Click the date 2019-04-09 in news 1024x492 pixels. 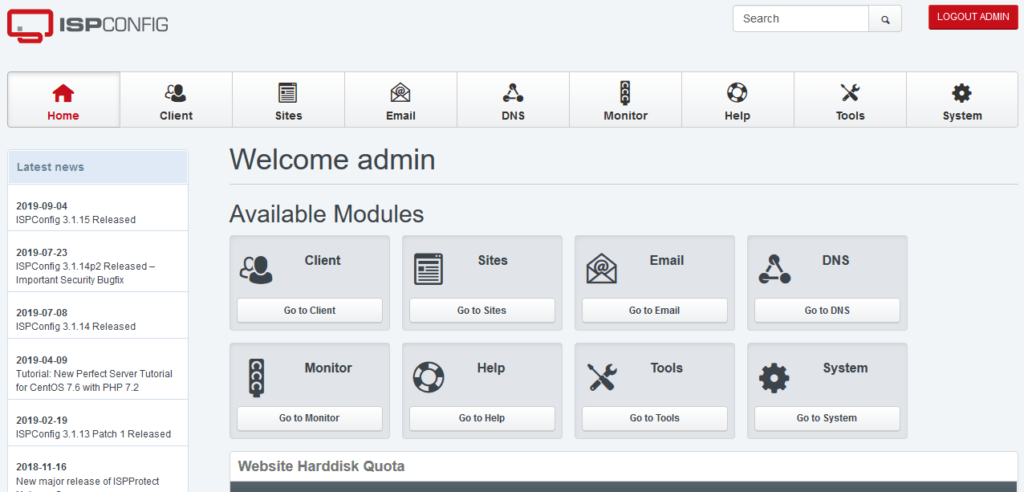click(42, 360)
